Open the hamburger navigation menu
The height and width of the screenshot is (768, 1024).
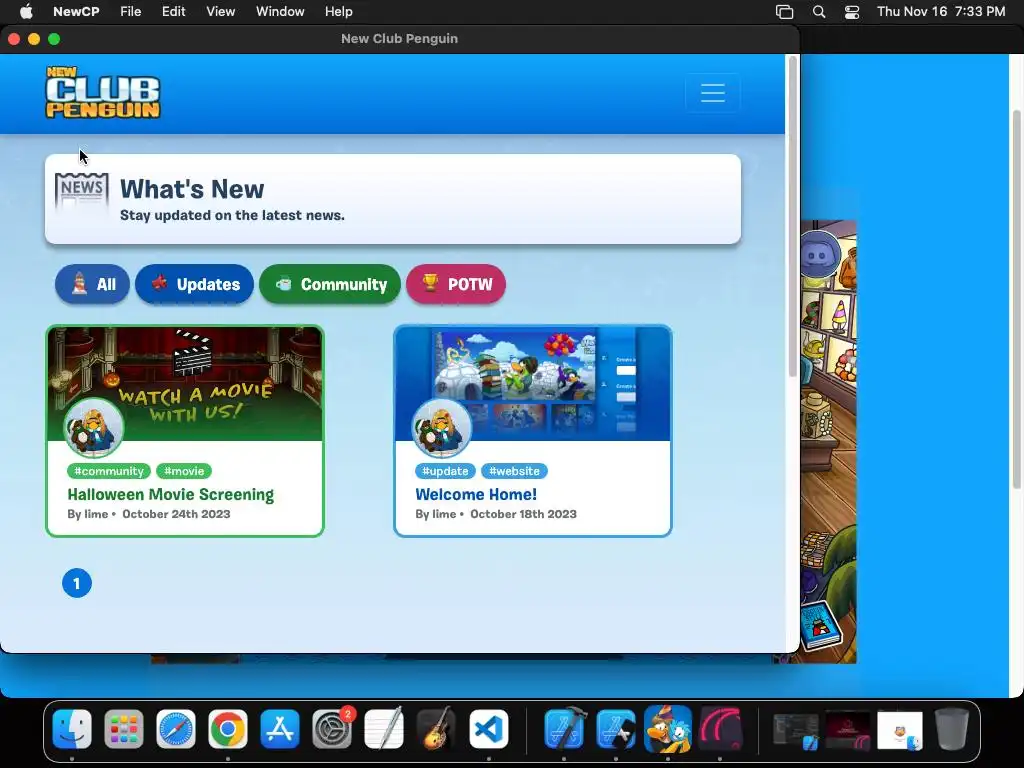coord(712,93)
